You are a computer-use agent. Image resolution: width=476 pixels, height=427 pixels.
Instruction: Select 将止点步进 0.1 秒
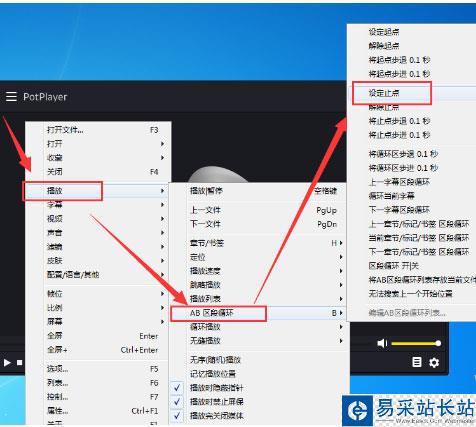pyautogui.click(x=412, y=135)
